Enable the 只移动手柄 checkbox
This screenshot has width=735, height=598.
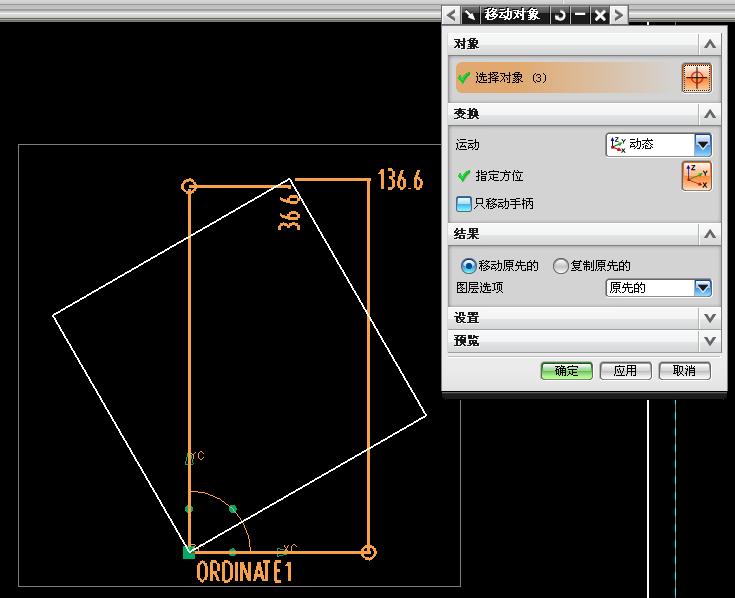pyautogui.click(x=463, y=204)
